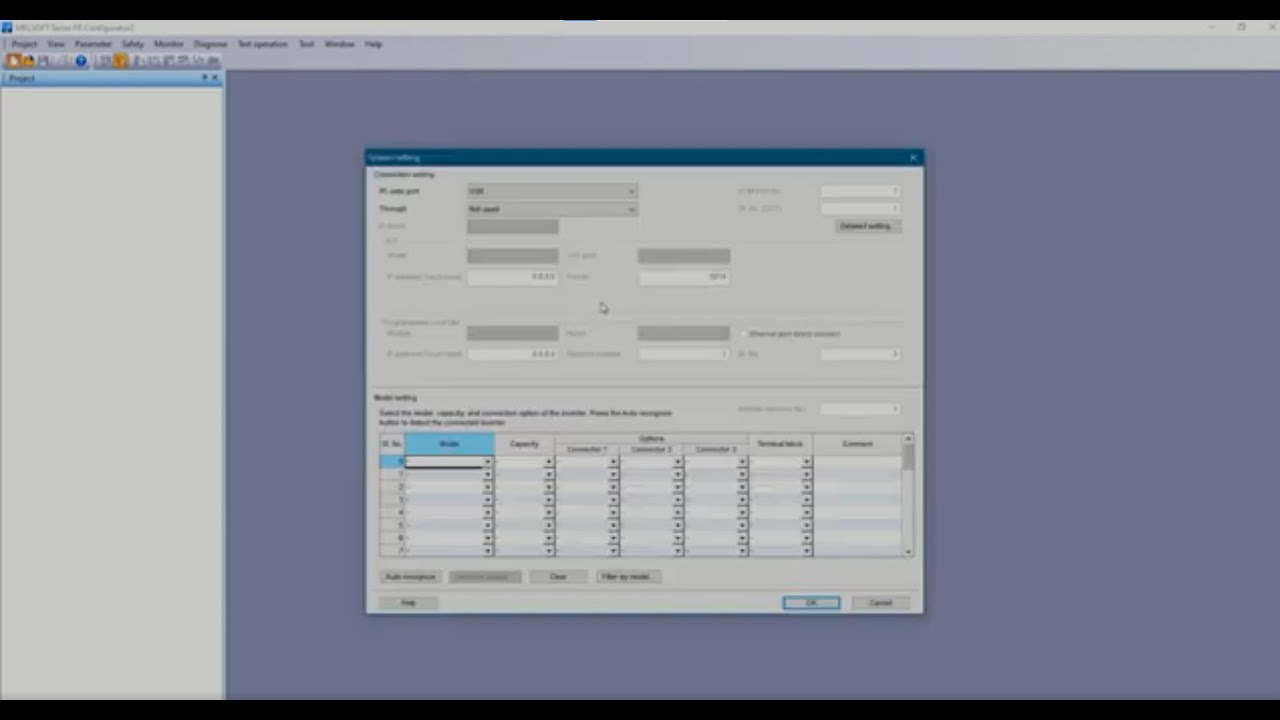Screen dimensions: 1280x720
Task: Open Terminal block dropdown for station 0
Action: click(x=806, y=462)
